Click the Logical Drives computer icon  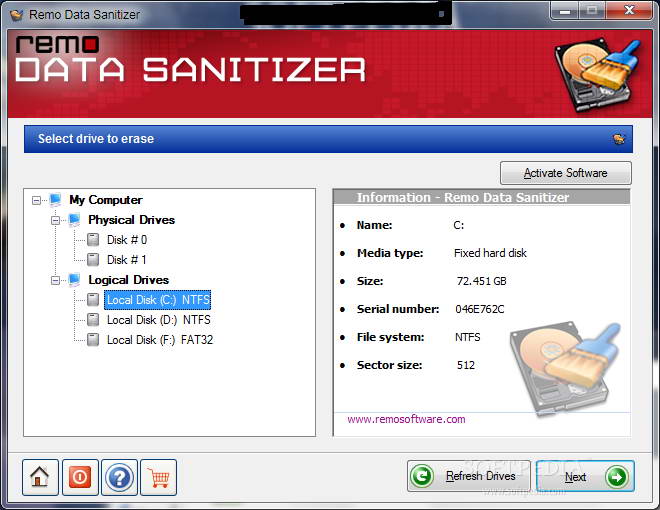point(74,280)
